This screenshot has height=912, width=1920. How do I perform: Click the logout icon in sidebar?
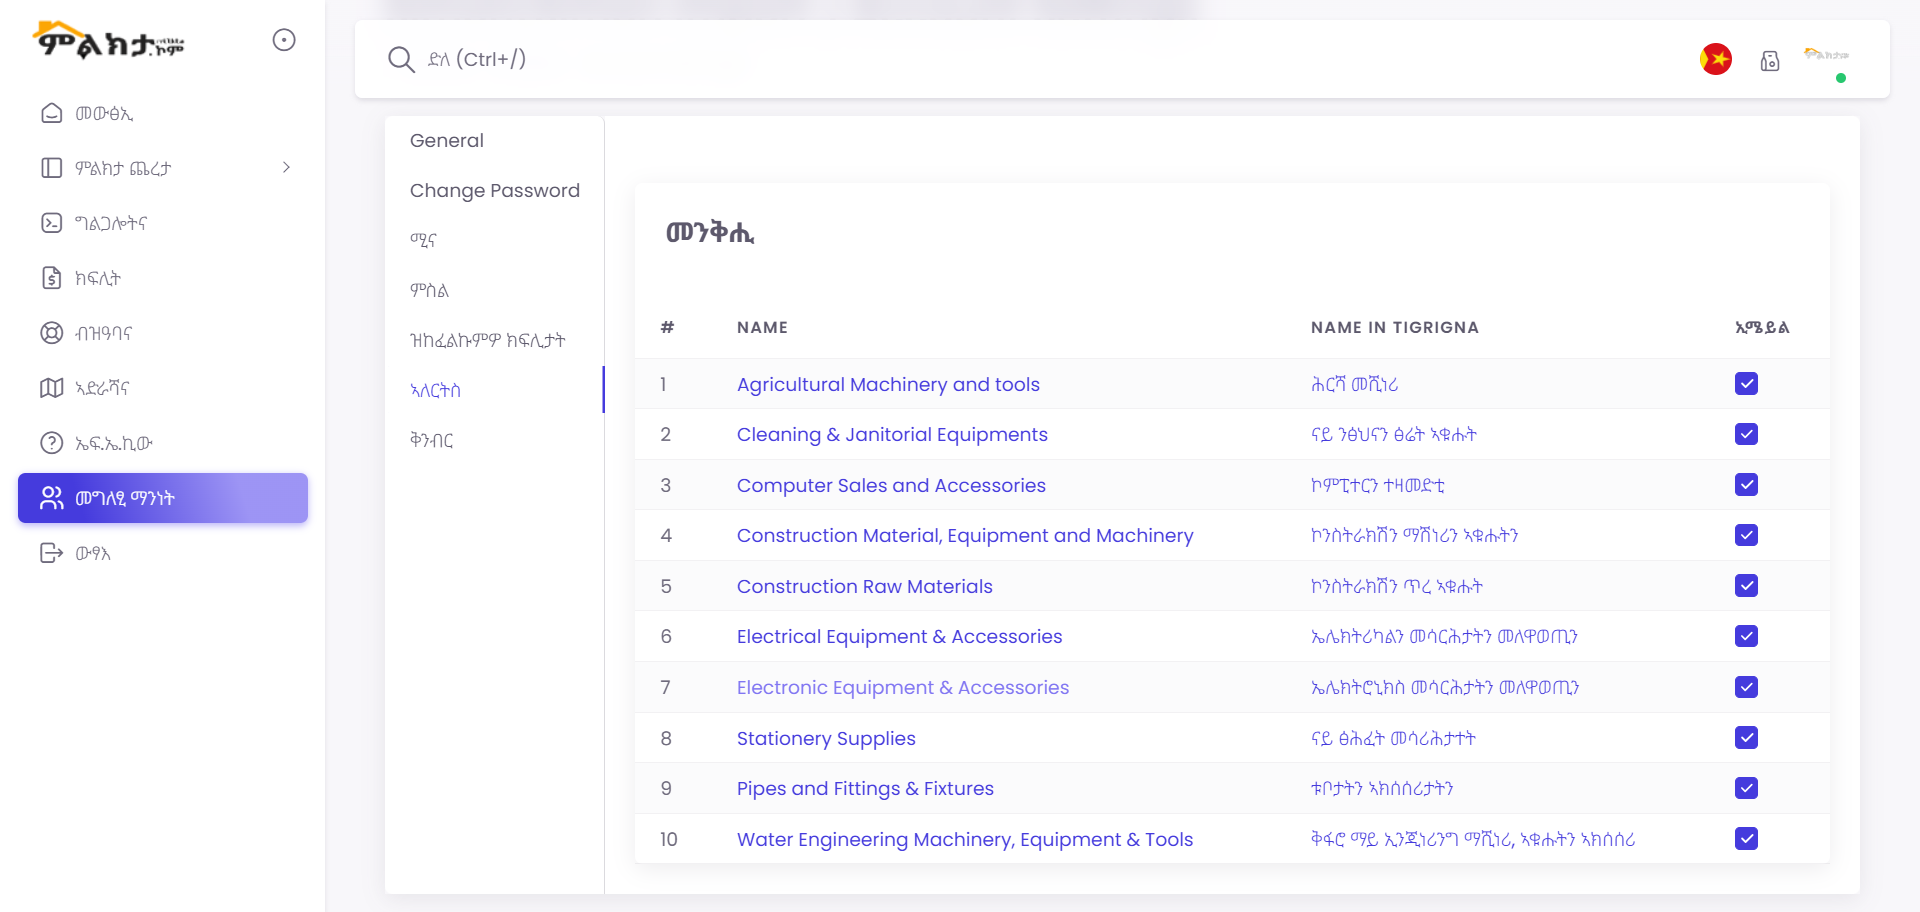pyautogui.click(x=52, y=553)
